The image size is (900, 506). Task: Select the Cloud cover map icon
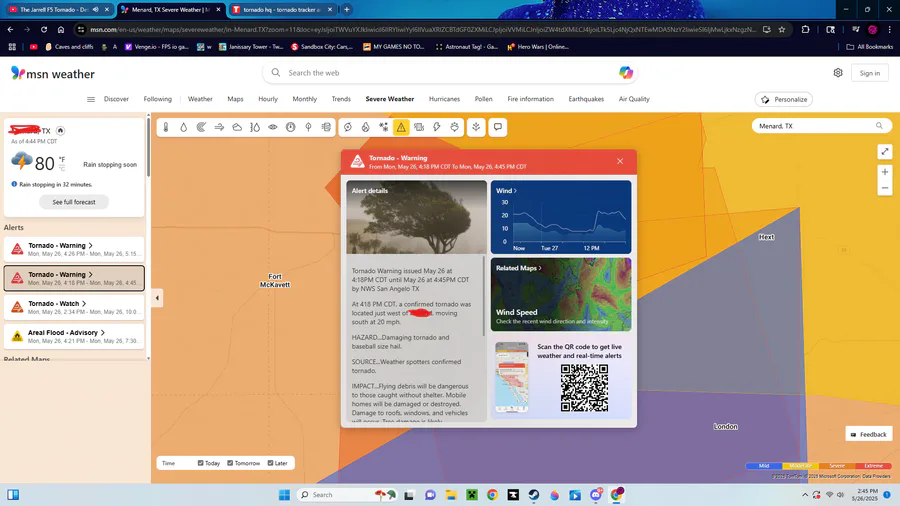coord(237,127)
